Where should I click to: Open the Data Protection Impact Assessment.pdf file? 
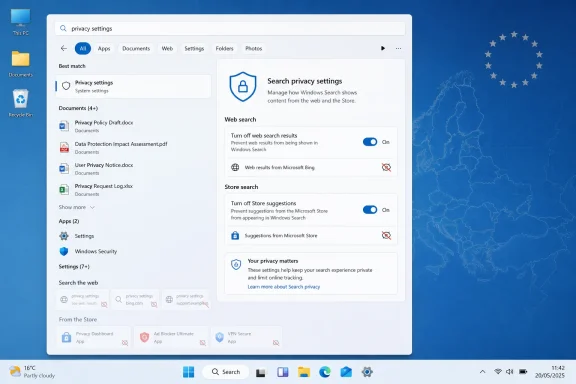pos(133,147)
